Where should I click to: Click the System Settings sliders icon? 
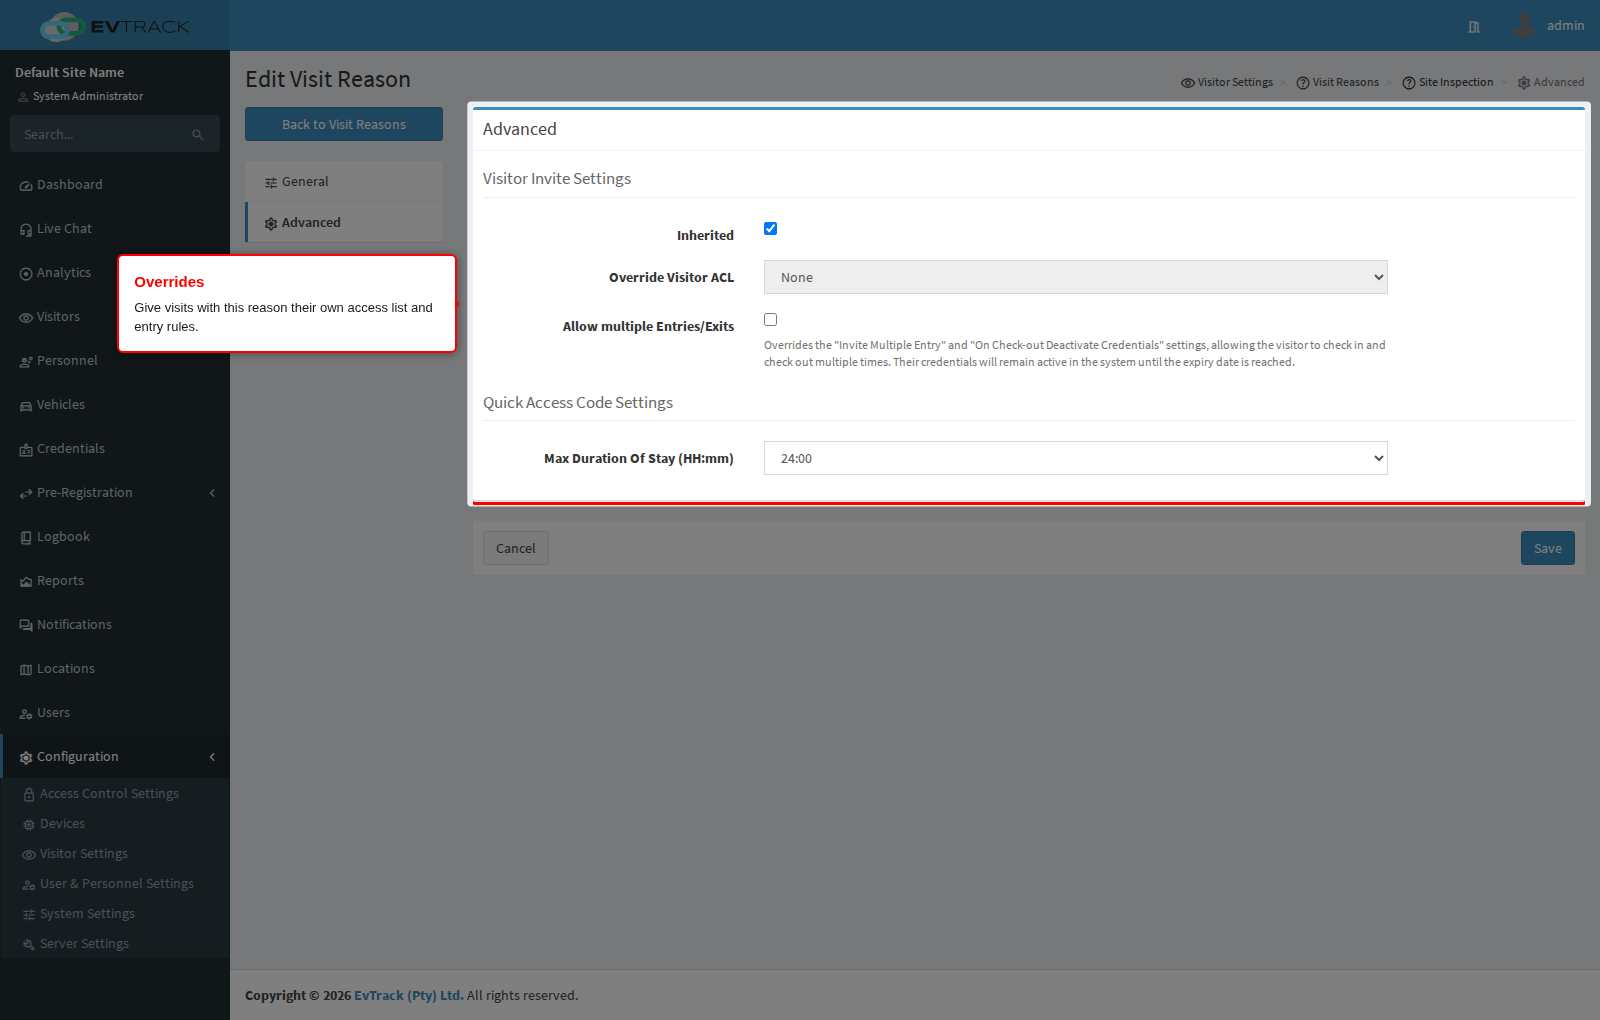click(29, 915)
